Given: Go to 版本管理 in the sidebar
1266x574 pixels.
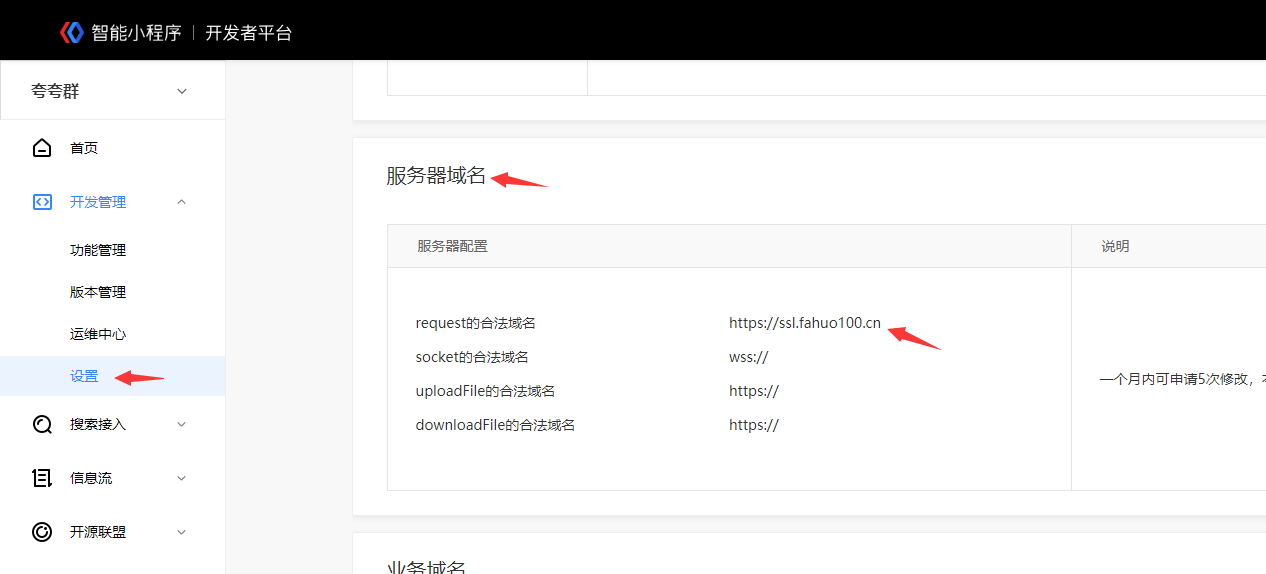Looking at the screenshot, I should [98, 292].
